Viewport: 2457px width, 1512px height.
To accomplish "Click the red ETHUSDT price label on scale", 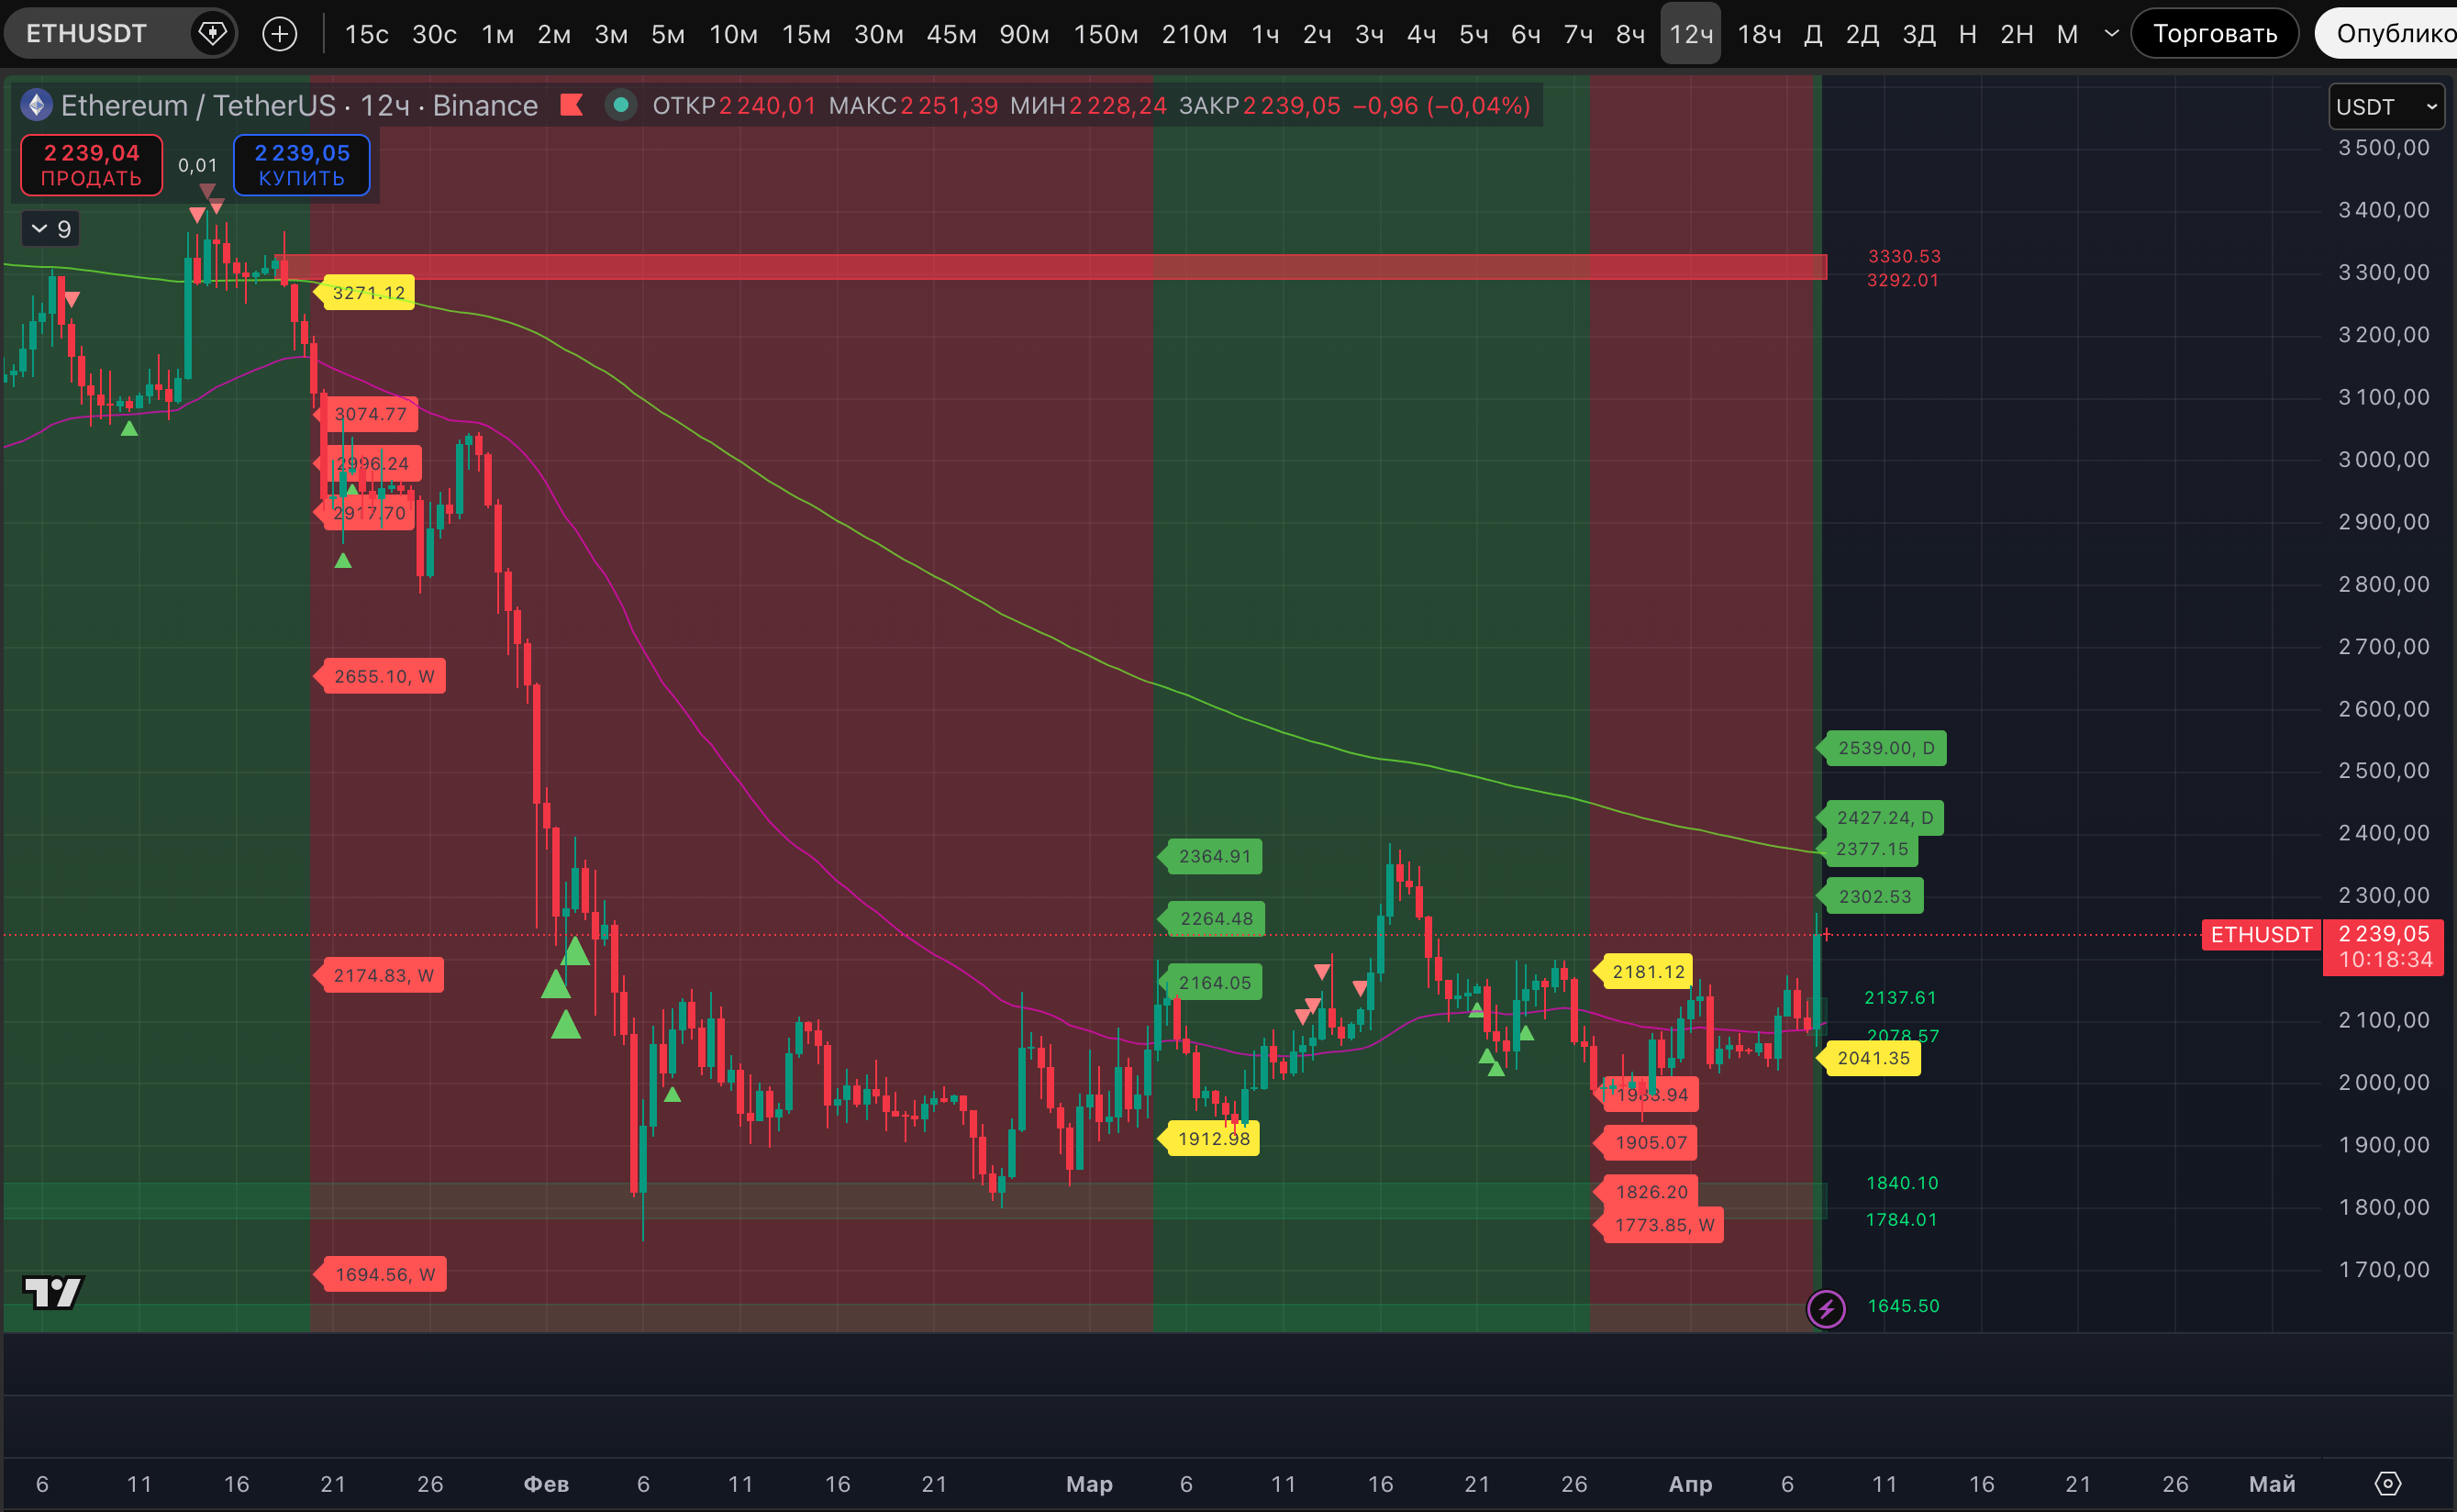I will 2260,935.
